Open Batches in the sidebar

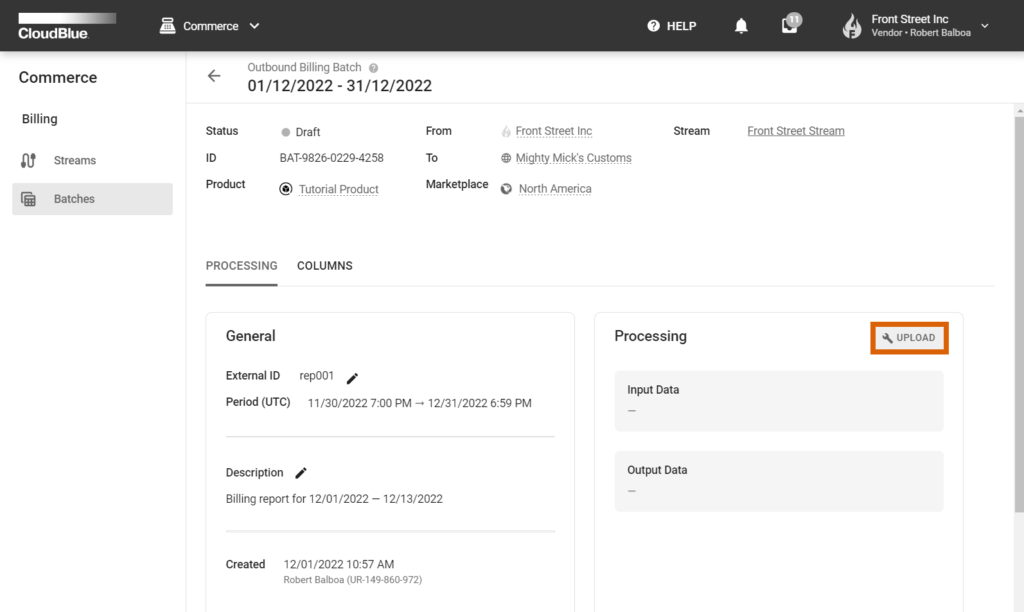(x=92, y=199)
